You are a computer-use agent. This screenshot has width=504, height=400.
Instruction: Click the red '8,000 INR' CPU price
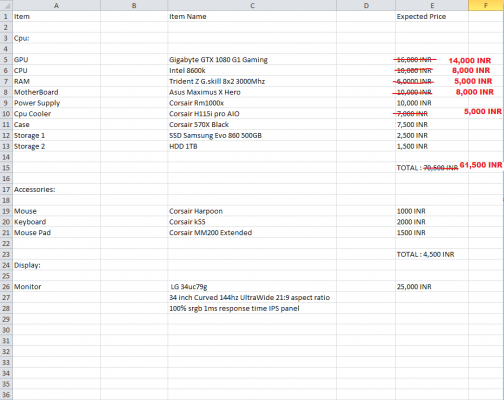471,71
